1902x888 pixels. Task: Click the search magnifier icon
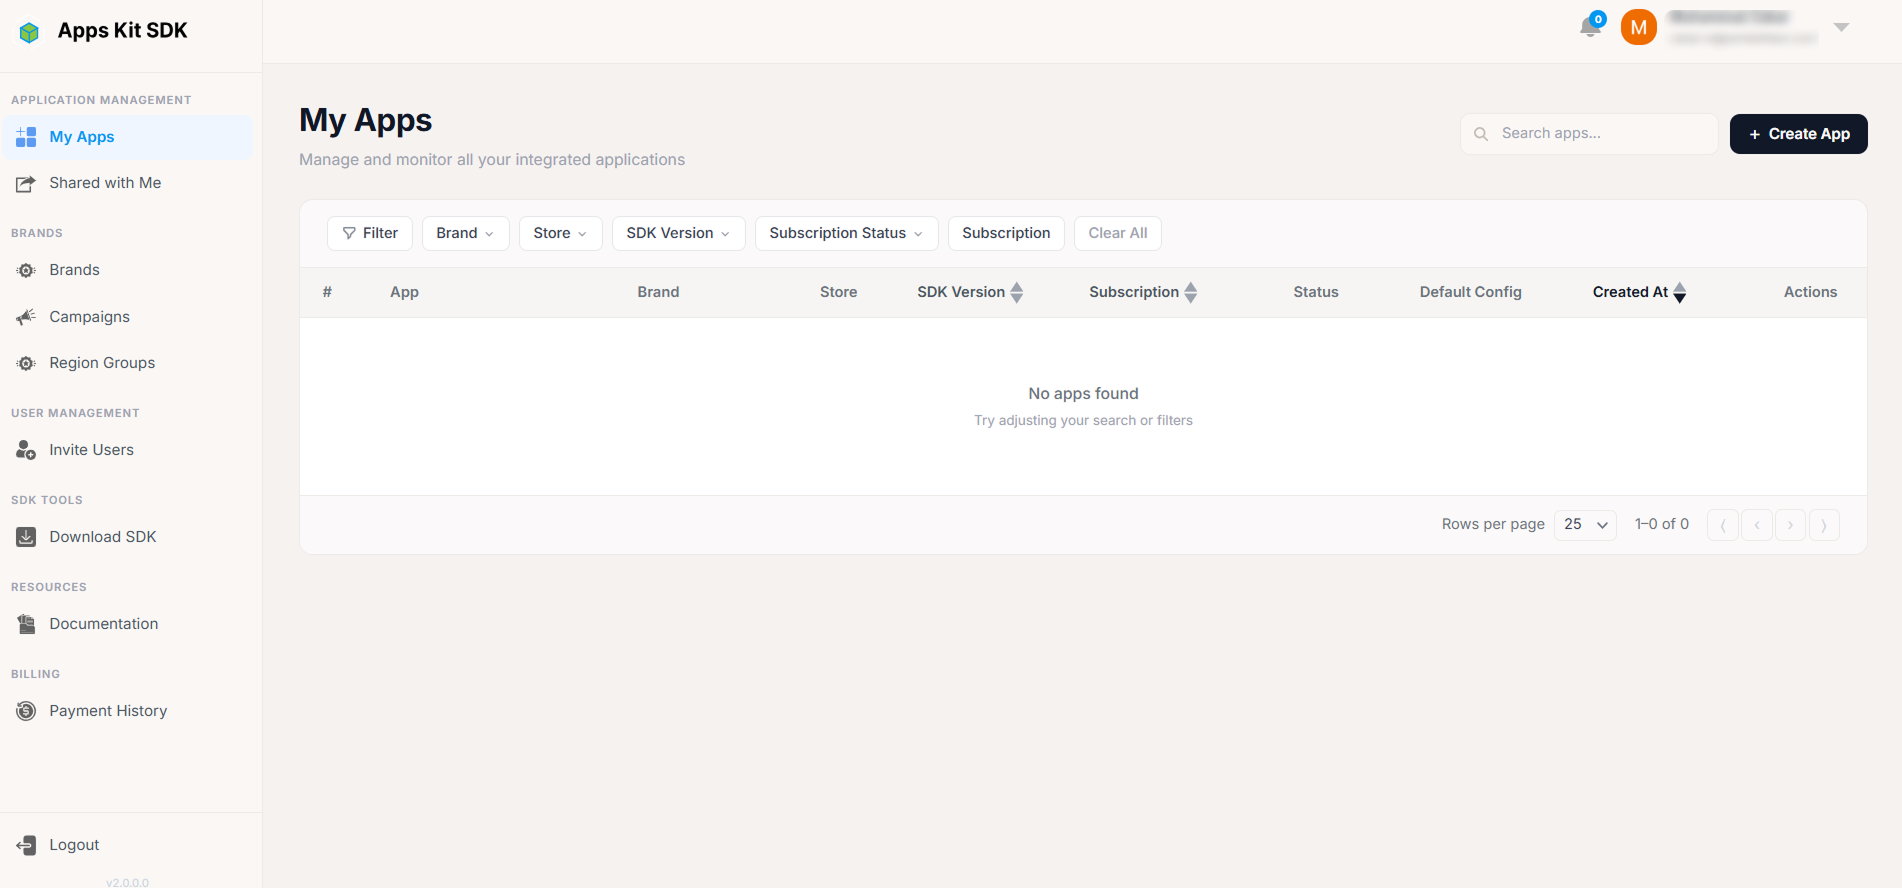coord(1481,134)
